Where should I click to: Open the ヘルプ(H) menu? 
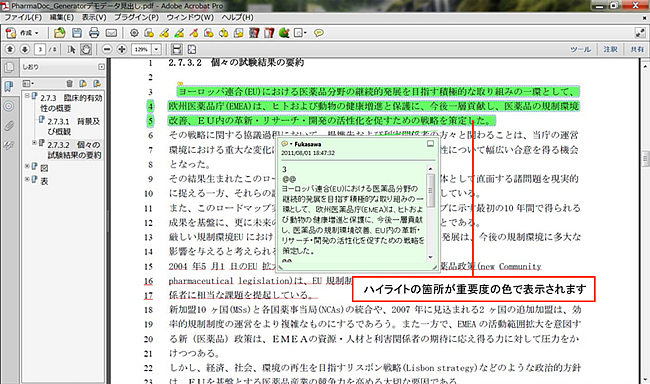[237, 17]
